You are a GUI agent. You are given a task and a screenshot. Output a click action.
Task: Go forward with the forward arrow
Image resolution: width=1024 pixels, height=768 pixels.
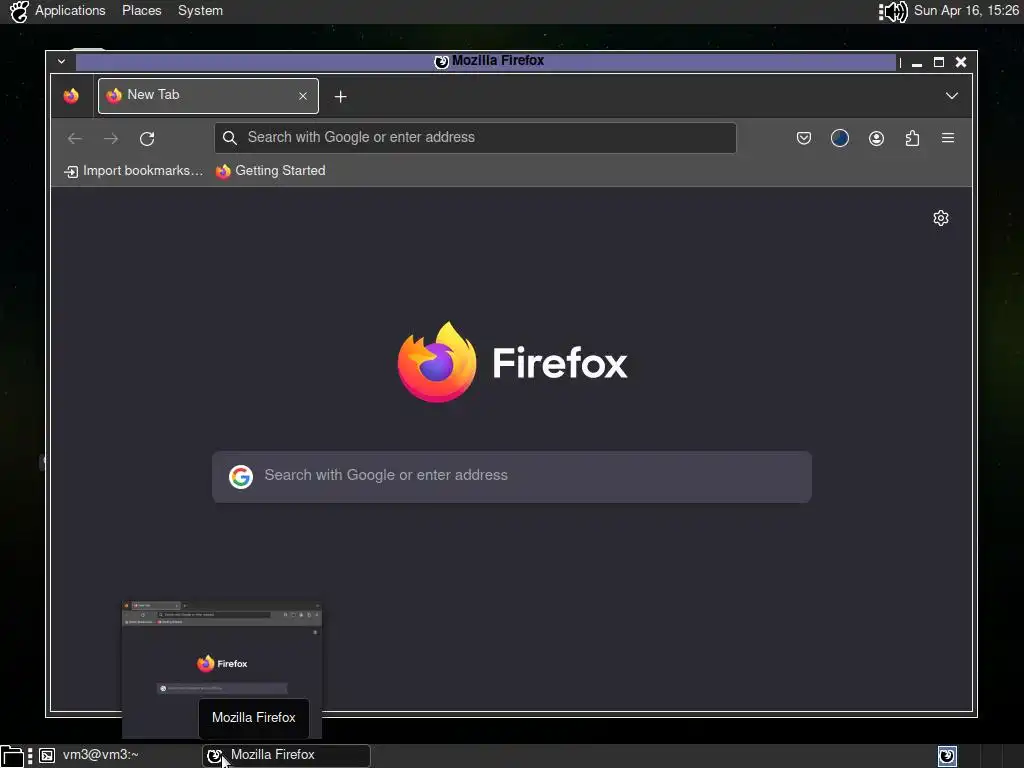111,138
